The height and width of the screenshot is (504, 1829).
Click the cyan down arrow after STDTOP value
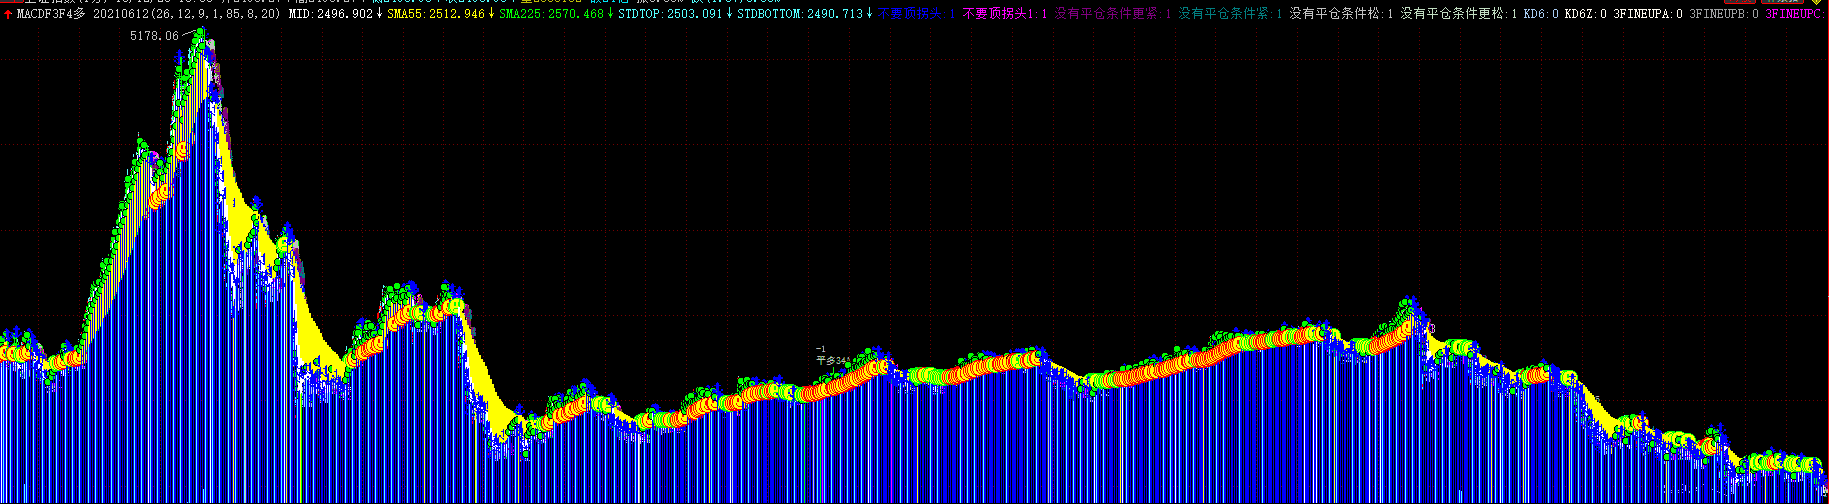point(728,14)
